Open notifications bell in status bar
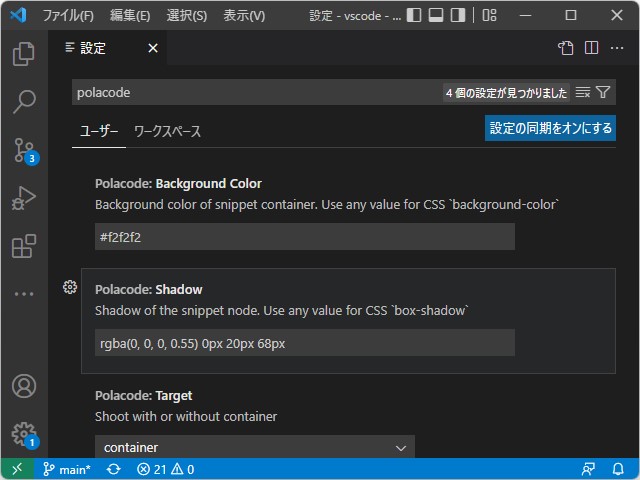 pyautogui.click(x=618, y=469)
